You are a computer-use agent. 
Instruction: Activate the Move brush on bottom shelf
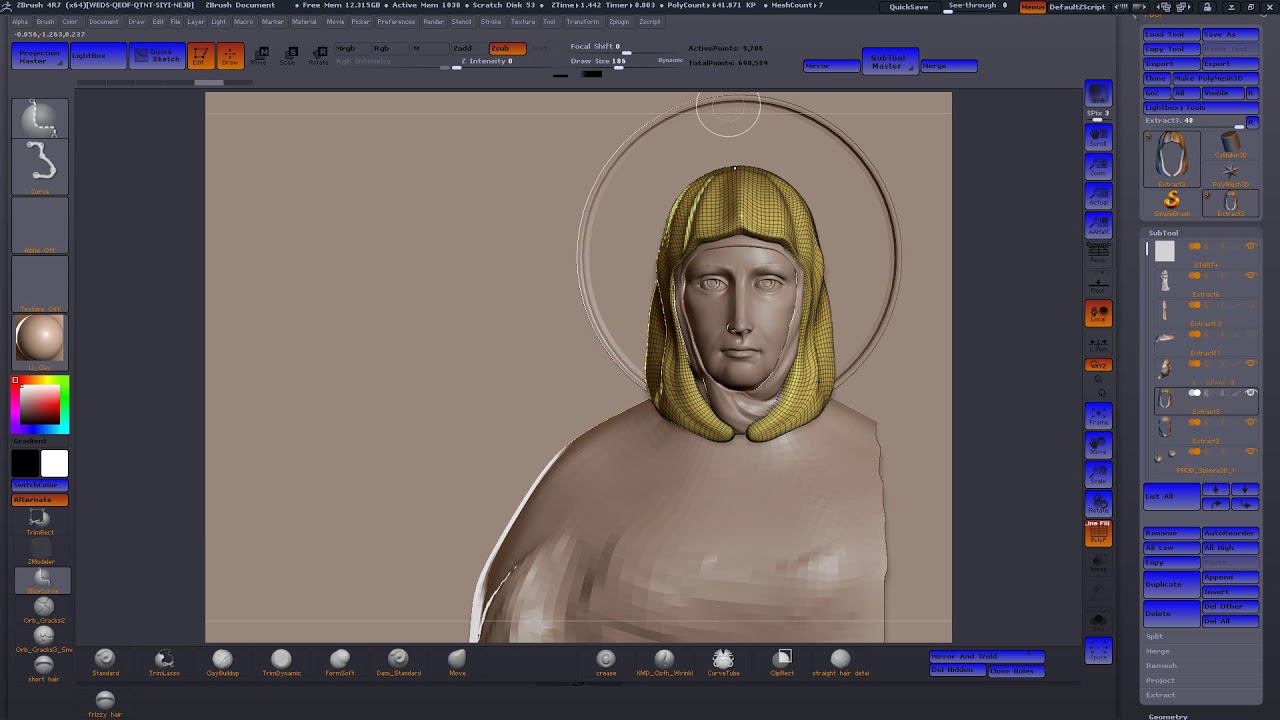pyautogui.click(x=457, y=659)
